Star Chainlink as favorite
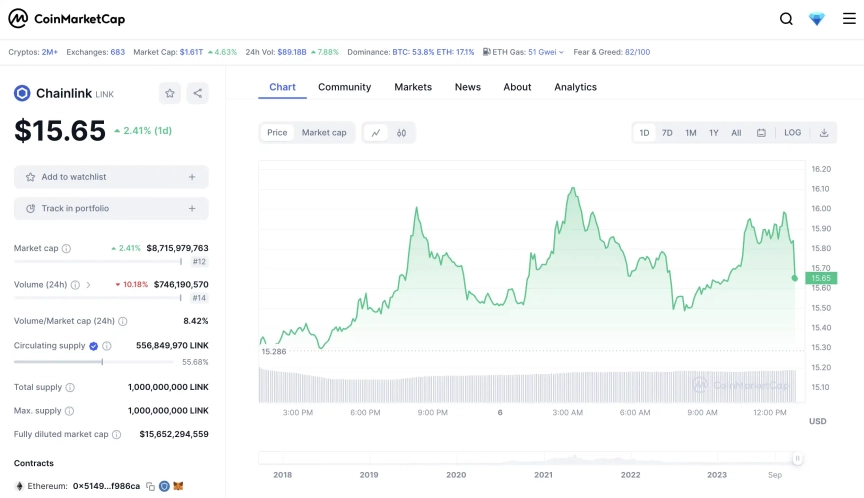 170,93
